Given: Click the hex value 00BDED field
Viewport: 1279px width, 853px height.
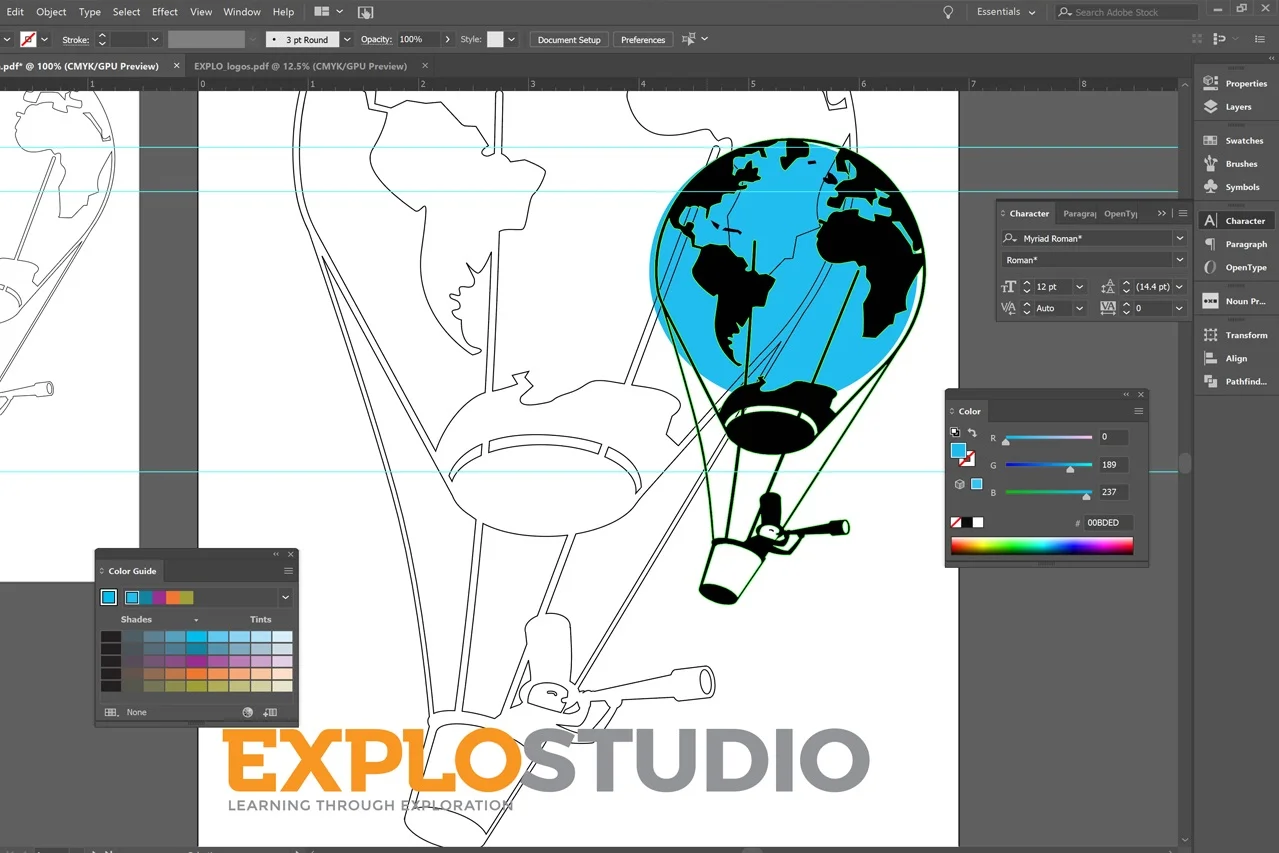Looking at the screenshot, I should (1108, 522).
